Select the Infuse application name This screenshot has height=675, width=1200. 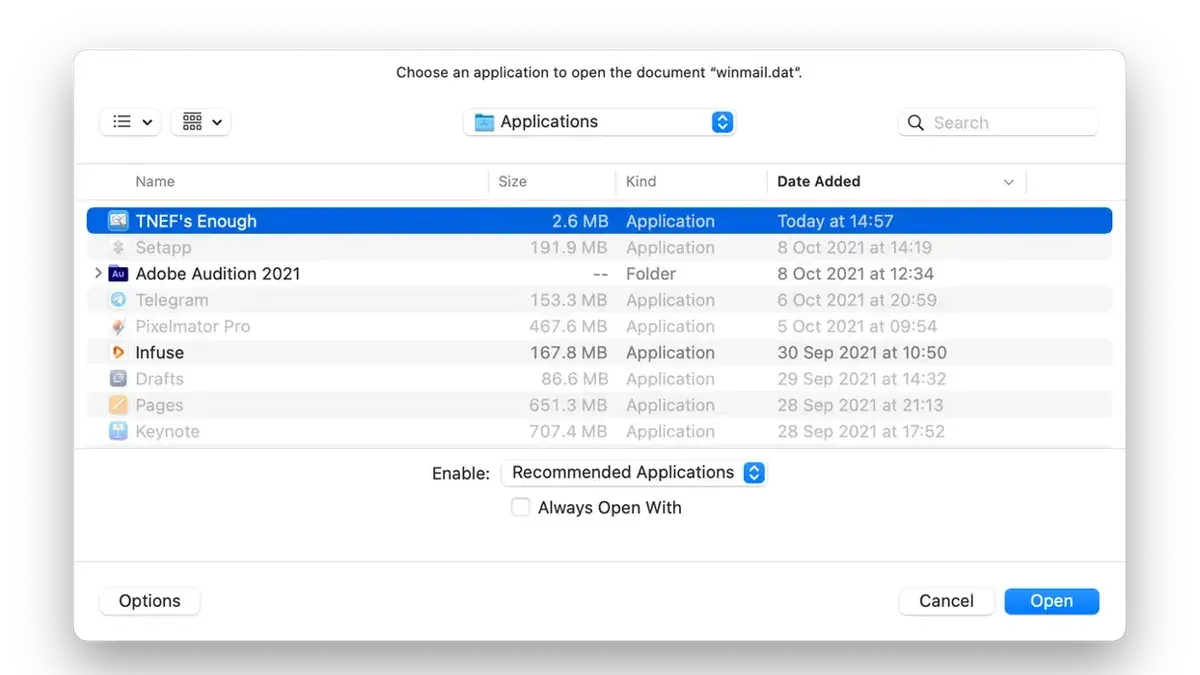(x=160, y=352)
